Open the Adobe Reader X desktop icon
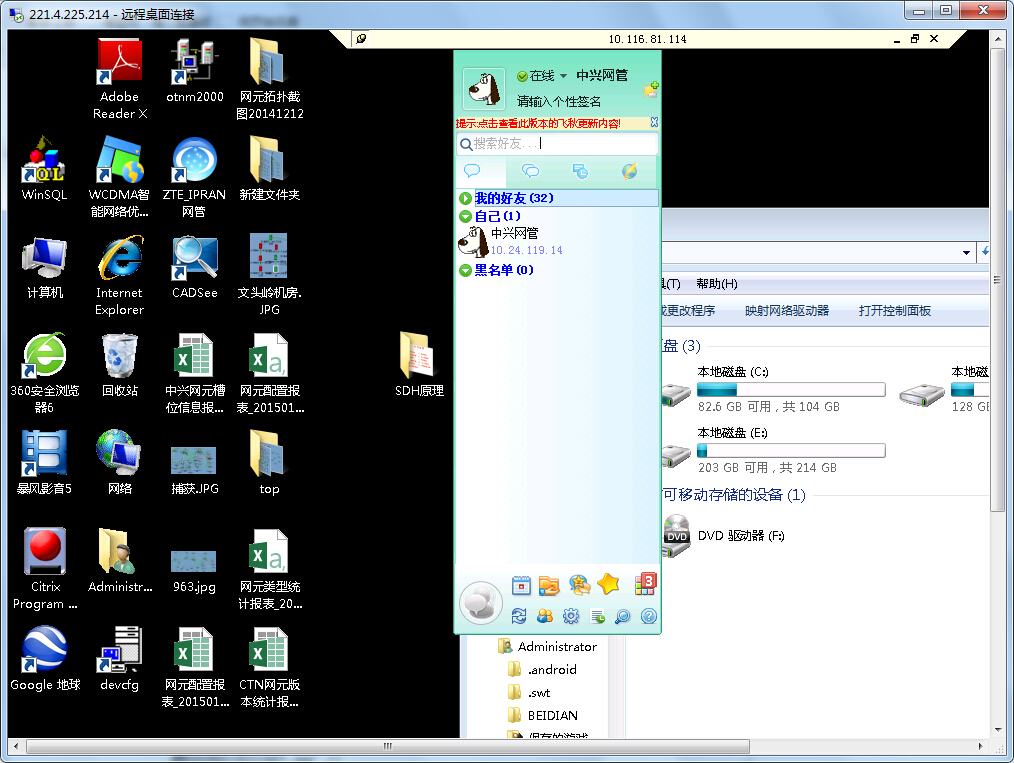Screen dimensions: 1014x763 click(x=120, y=78)
